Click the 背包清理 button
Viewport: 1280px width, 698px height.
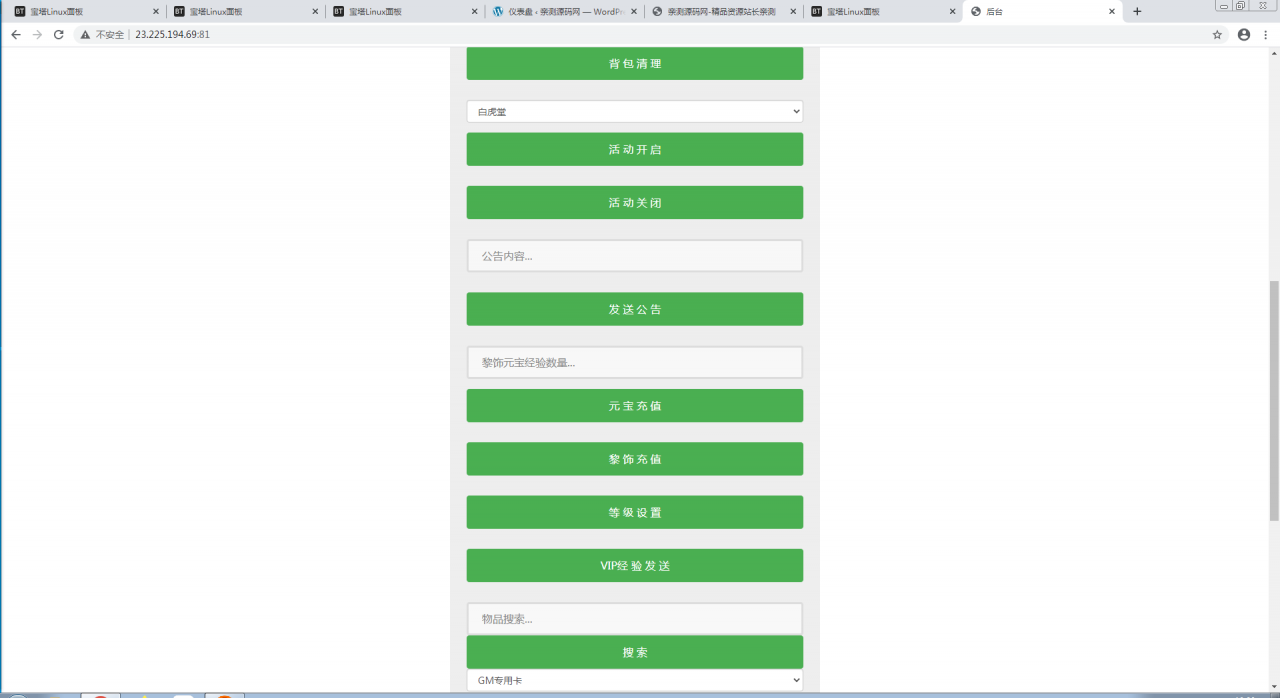[x=634, y=62]
